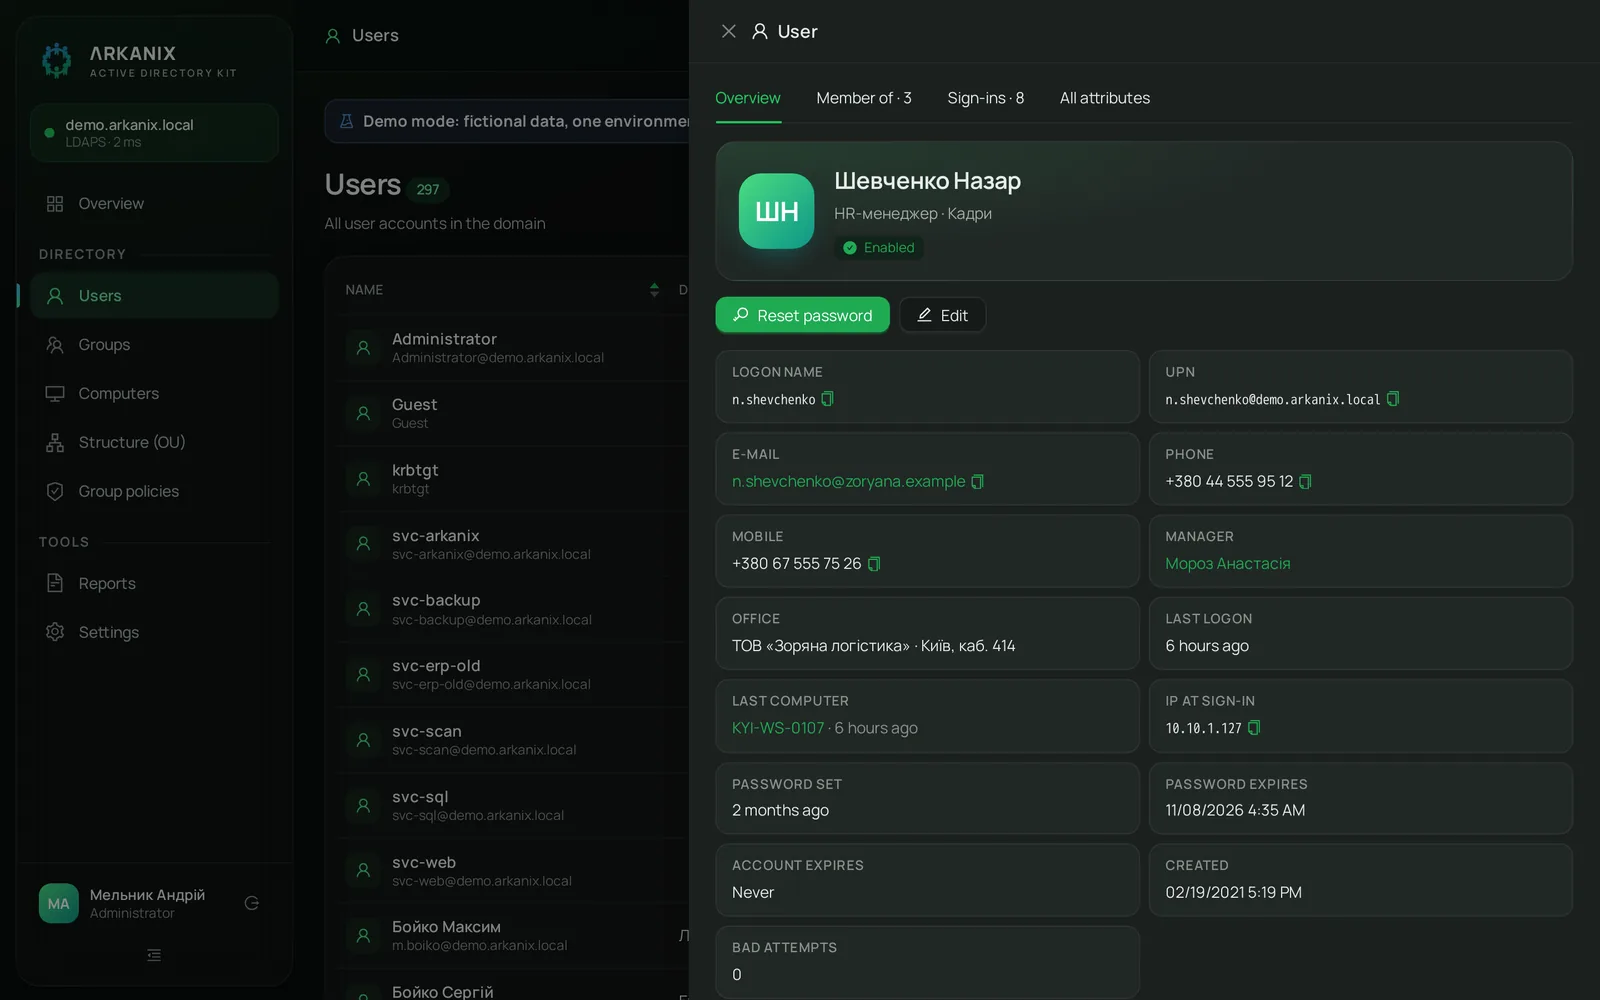Click the Enabled status badge

tap(879, 248)
